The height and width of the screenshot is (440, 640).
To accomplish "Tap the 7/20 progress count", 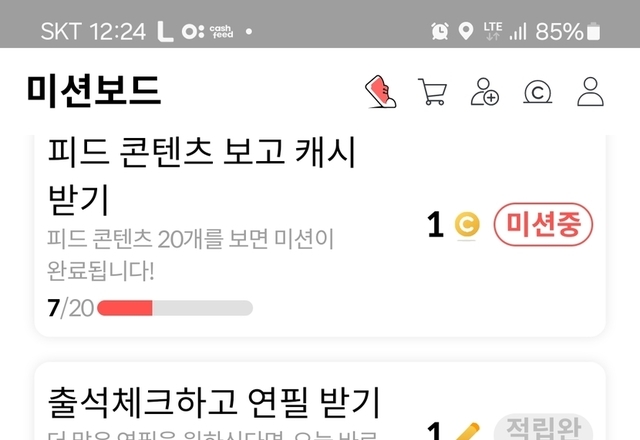I will [x=70, y=308].
